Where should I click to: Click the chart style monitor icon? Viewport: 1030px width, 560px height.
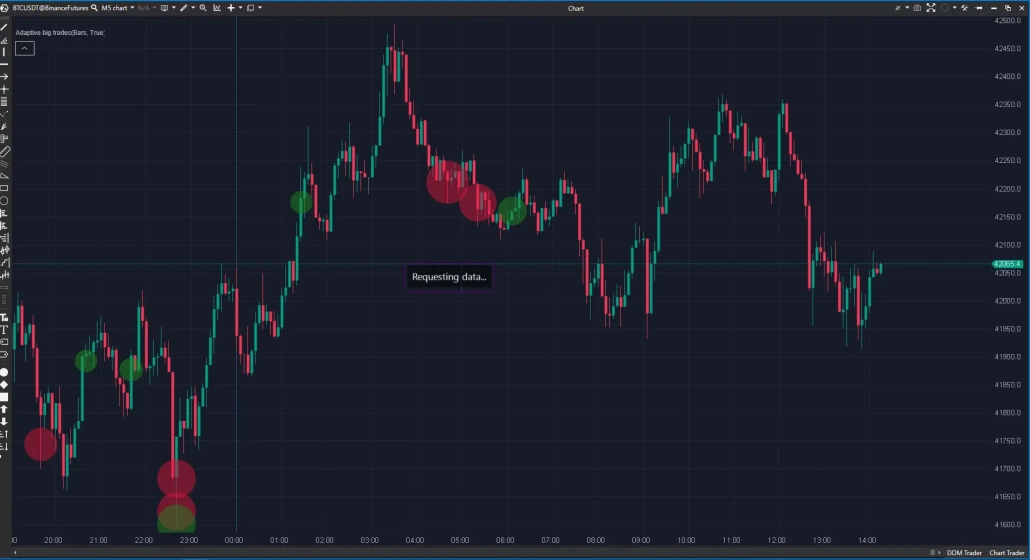pos(164,8)
